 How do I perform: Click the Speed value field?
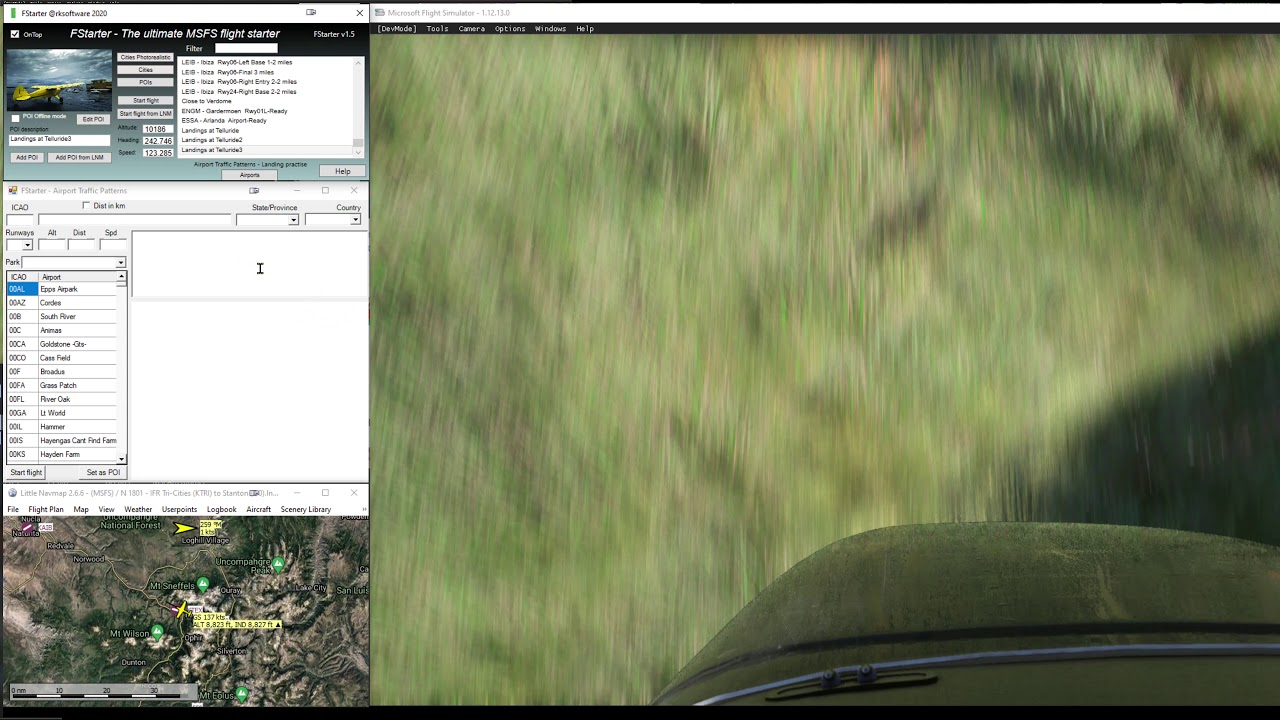click(157, 153)
